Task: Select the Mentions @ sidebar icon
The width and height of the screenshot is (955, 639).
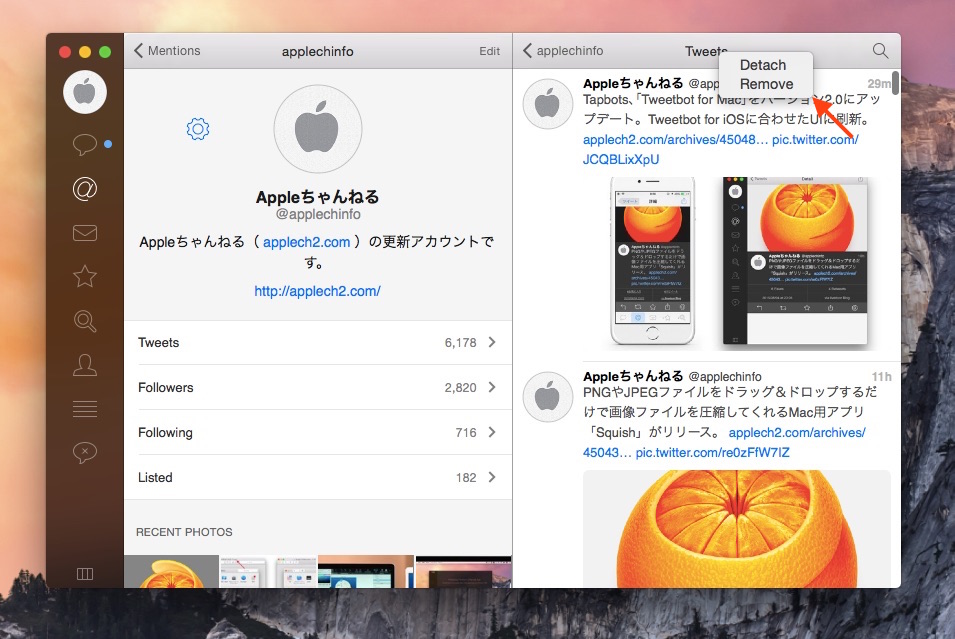Action: (85, 189)
